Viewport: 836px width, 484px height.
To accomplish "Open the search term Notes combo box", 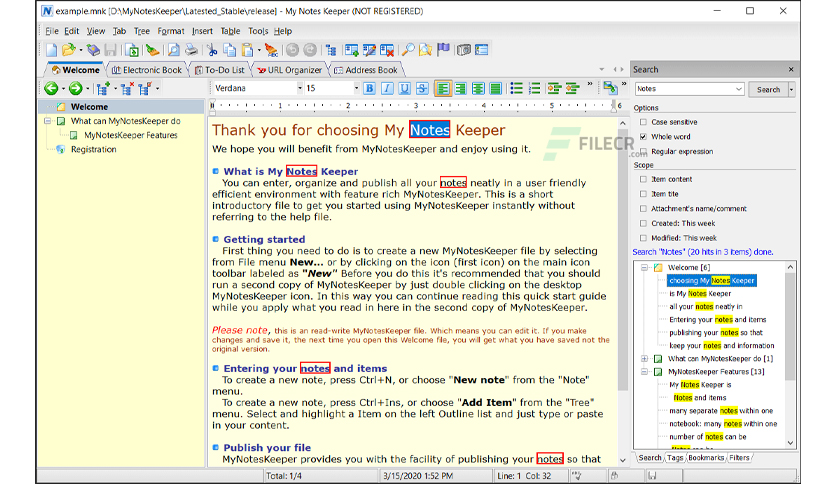I will [739, 89].
